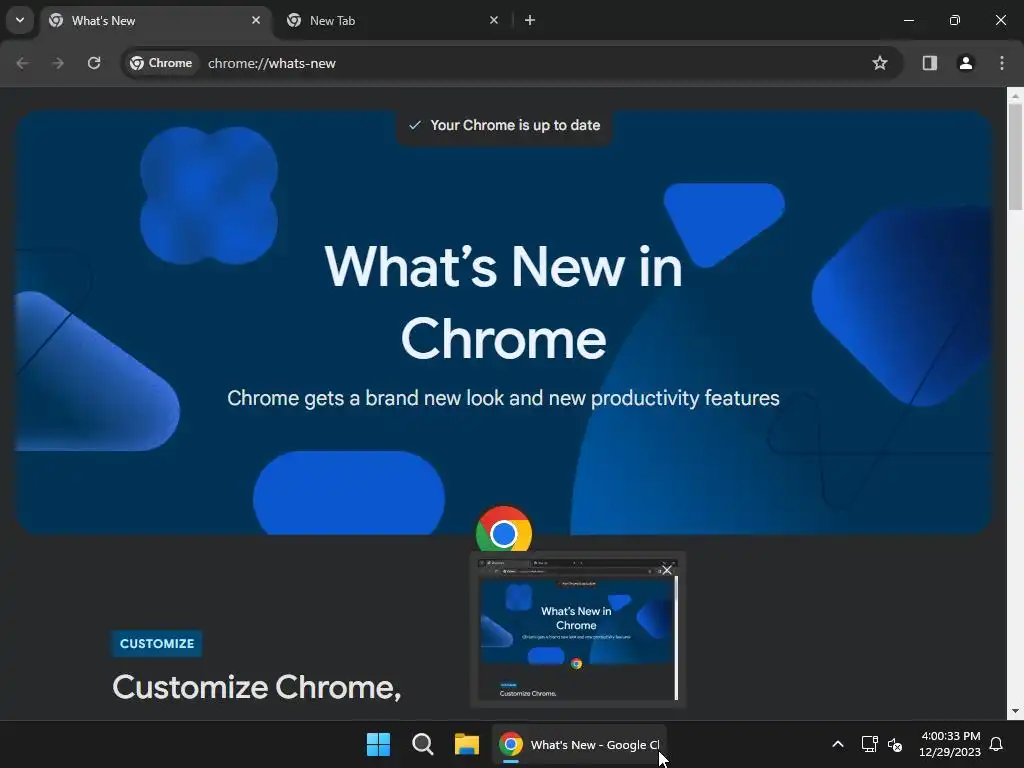This screenshot has height=768, width=1024.
Task: Click the 'Customize Chrome,' heading
Action: (x=257, y=688)
